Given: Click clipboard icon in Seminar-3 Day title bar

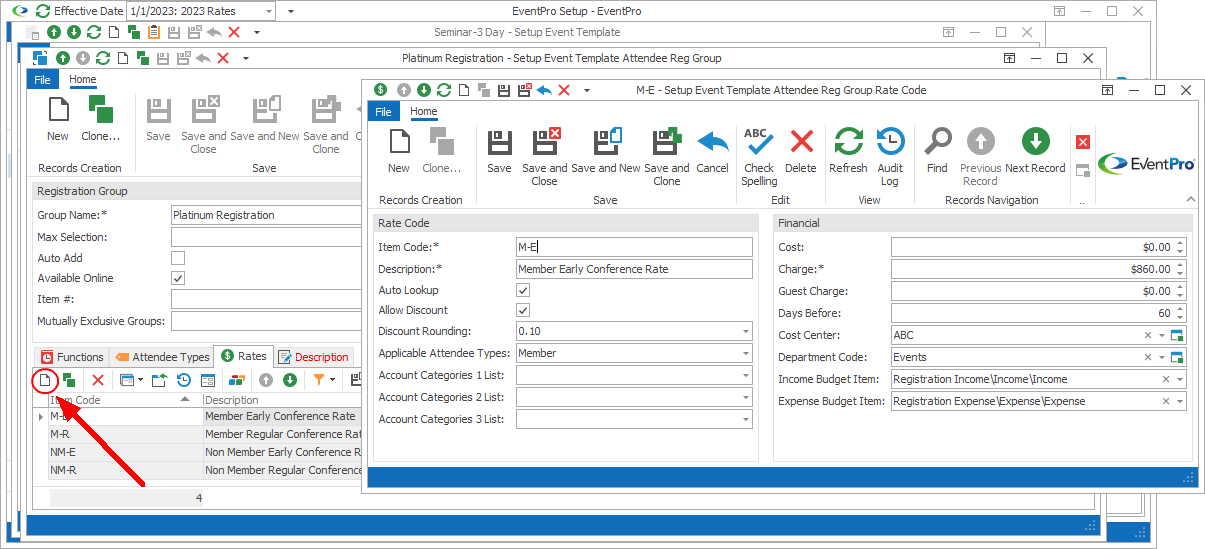Looking at the screenshot, I should tap(153, 32).
